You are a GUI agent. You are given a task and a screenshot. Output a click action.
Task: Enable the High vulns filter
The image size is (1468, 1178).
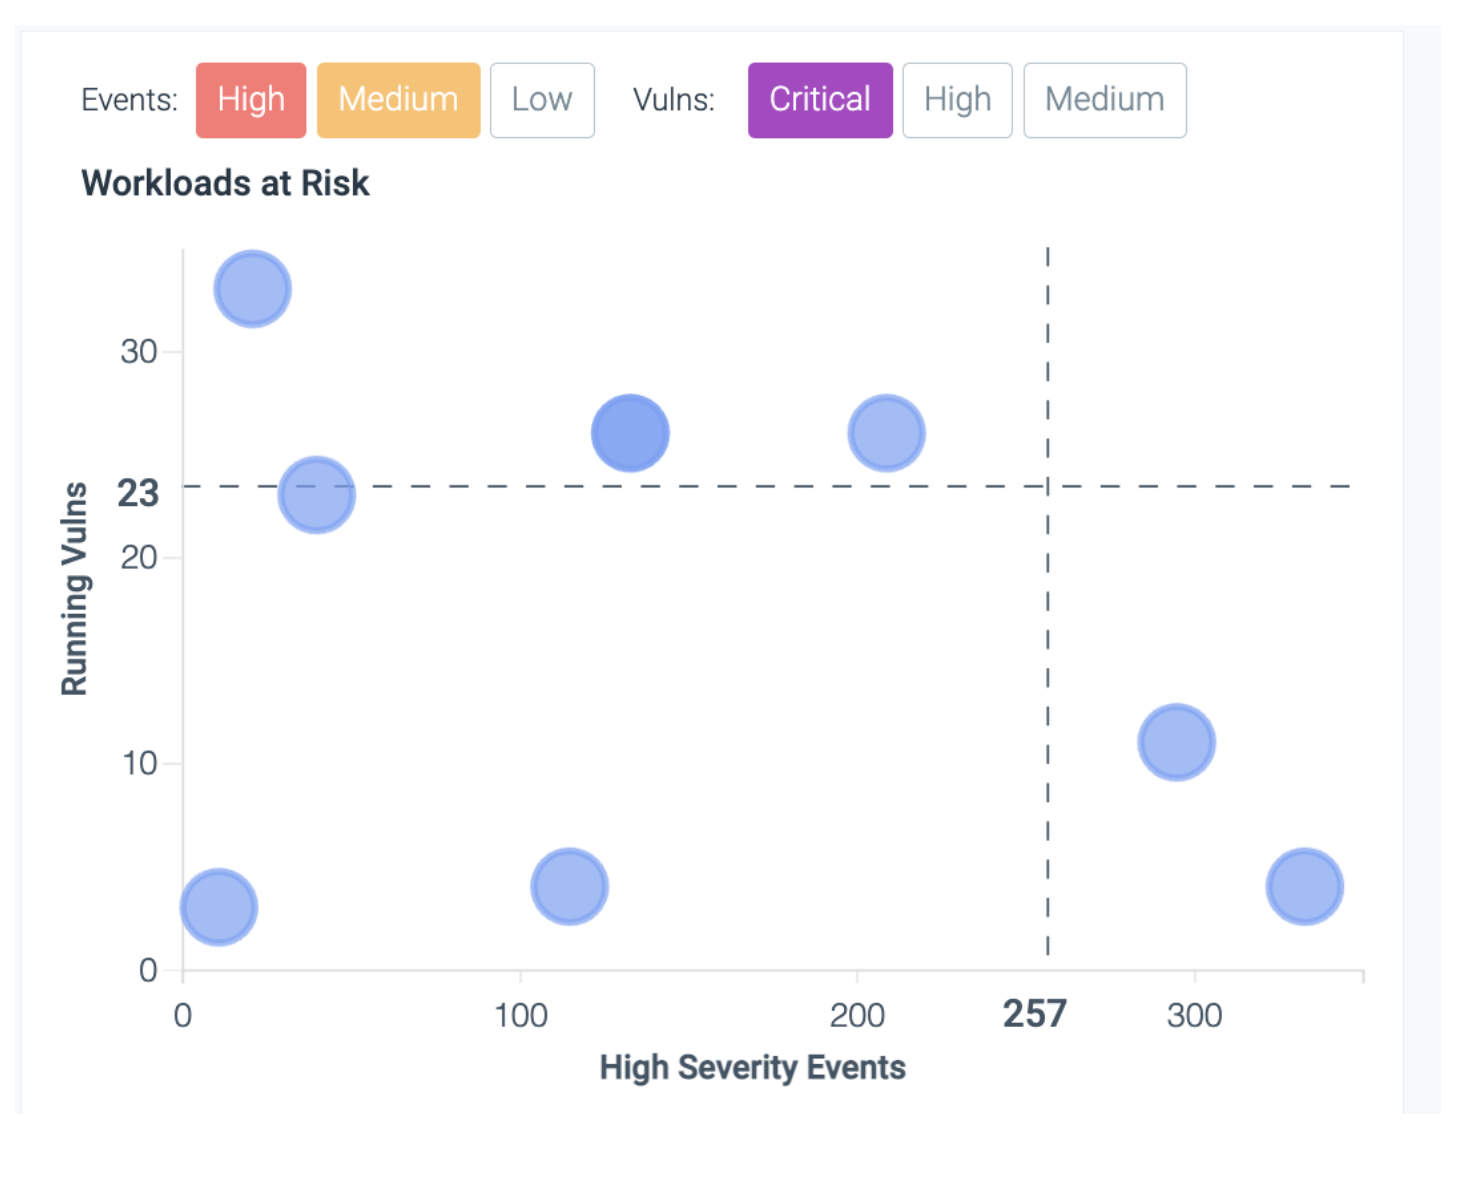pyautogui.click(x=956, y=99)
